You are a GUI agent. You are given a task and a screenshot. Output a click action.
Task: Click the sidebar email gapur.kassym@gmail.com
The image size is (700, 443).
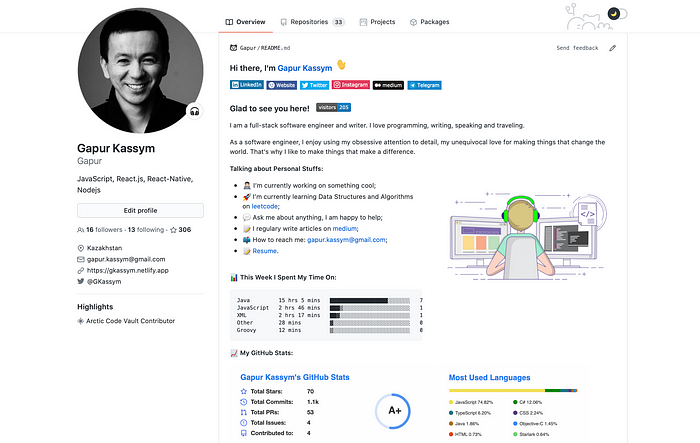pyautogui.click(x=126, y=259)
